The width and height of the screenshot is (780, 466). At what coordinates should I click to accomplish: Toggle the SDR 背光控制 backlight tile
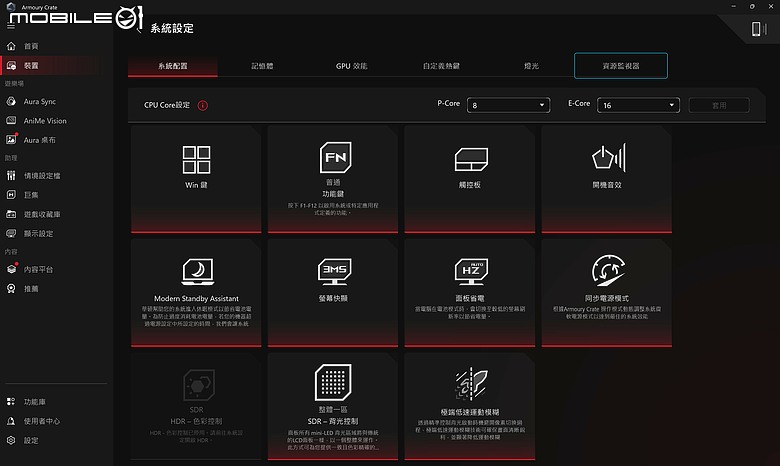coord(333,406)
